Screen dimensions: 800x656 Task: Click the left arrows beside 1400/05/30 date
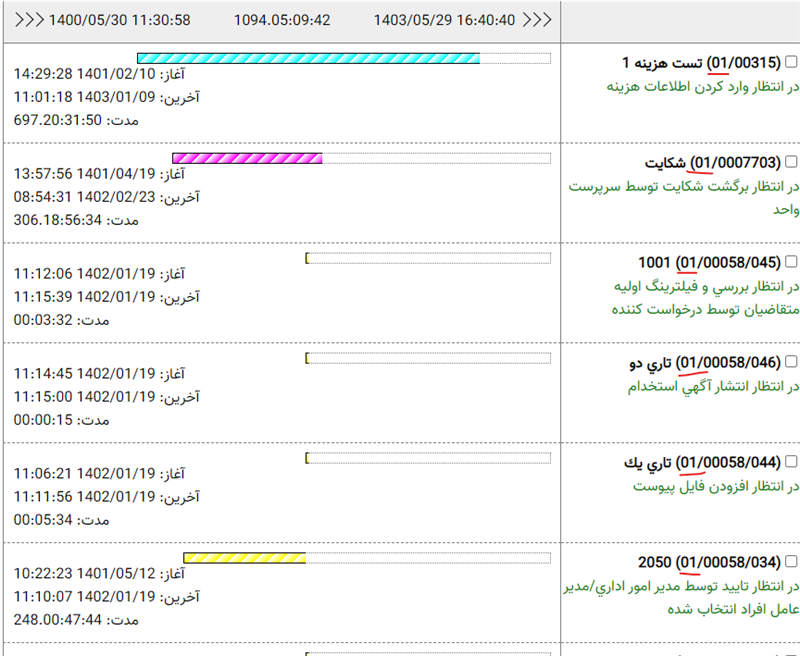(30, 20)
